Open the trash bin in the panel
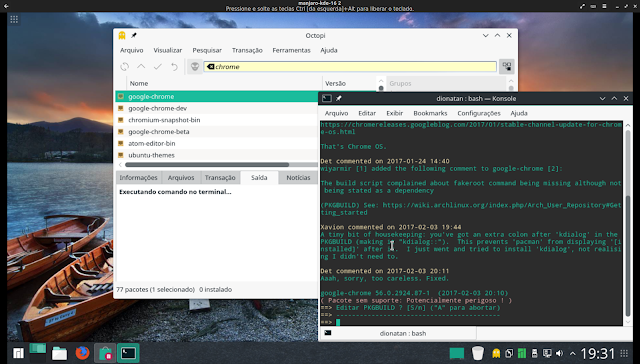 tap(477, 353)
